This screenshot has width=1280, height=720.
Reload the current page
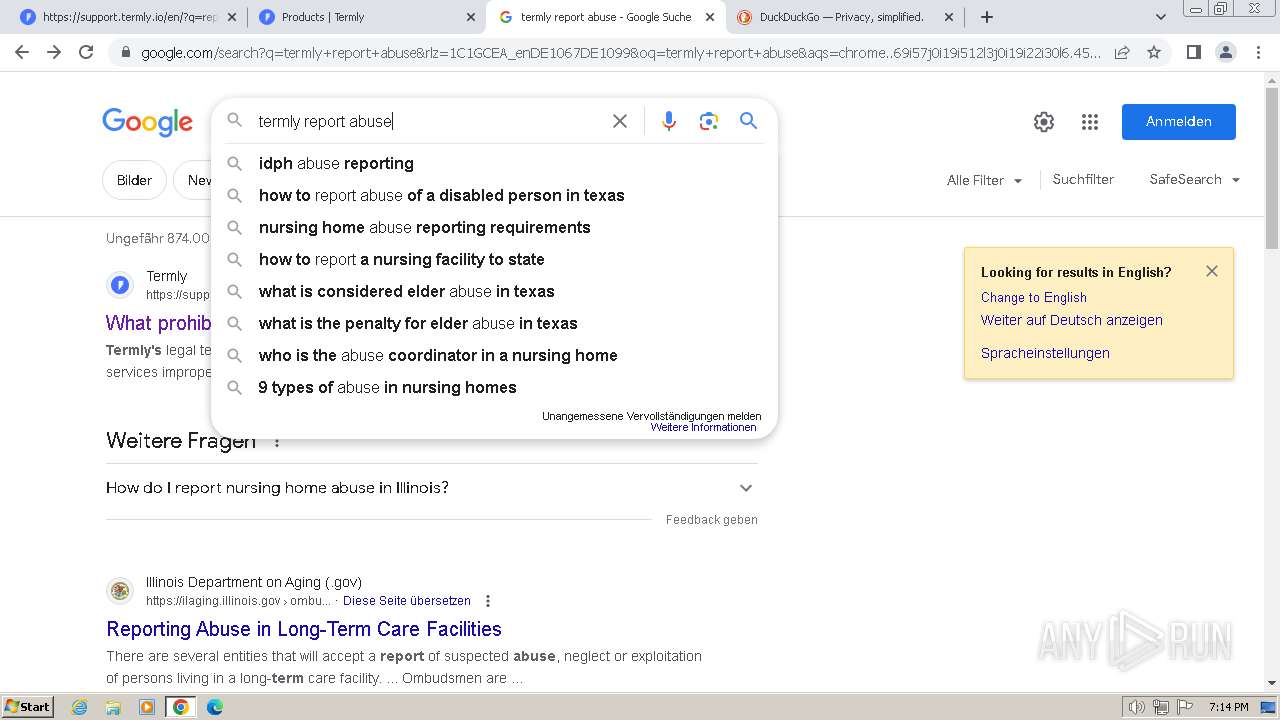click(86, 52)
